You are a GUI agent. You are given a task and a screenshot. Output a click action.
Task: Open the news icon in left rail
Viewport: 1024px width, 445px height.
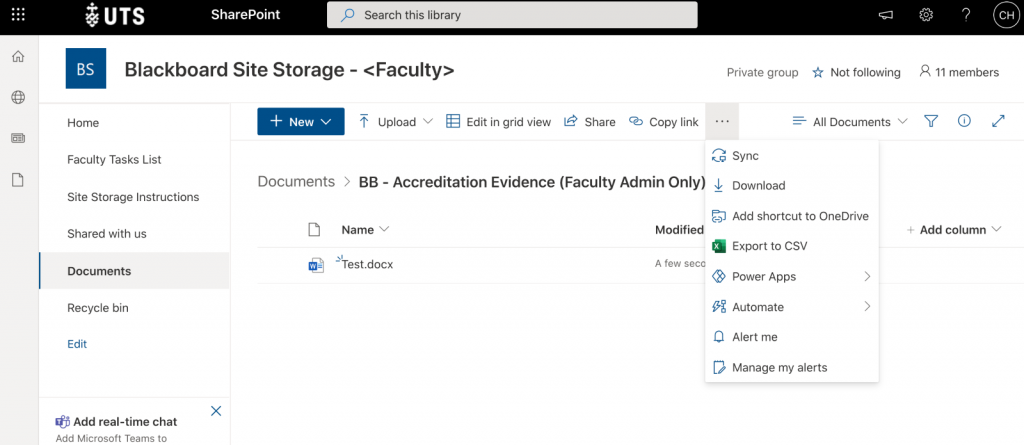(18, 139)
